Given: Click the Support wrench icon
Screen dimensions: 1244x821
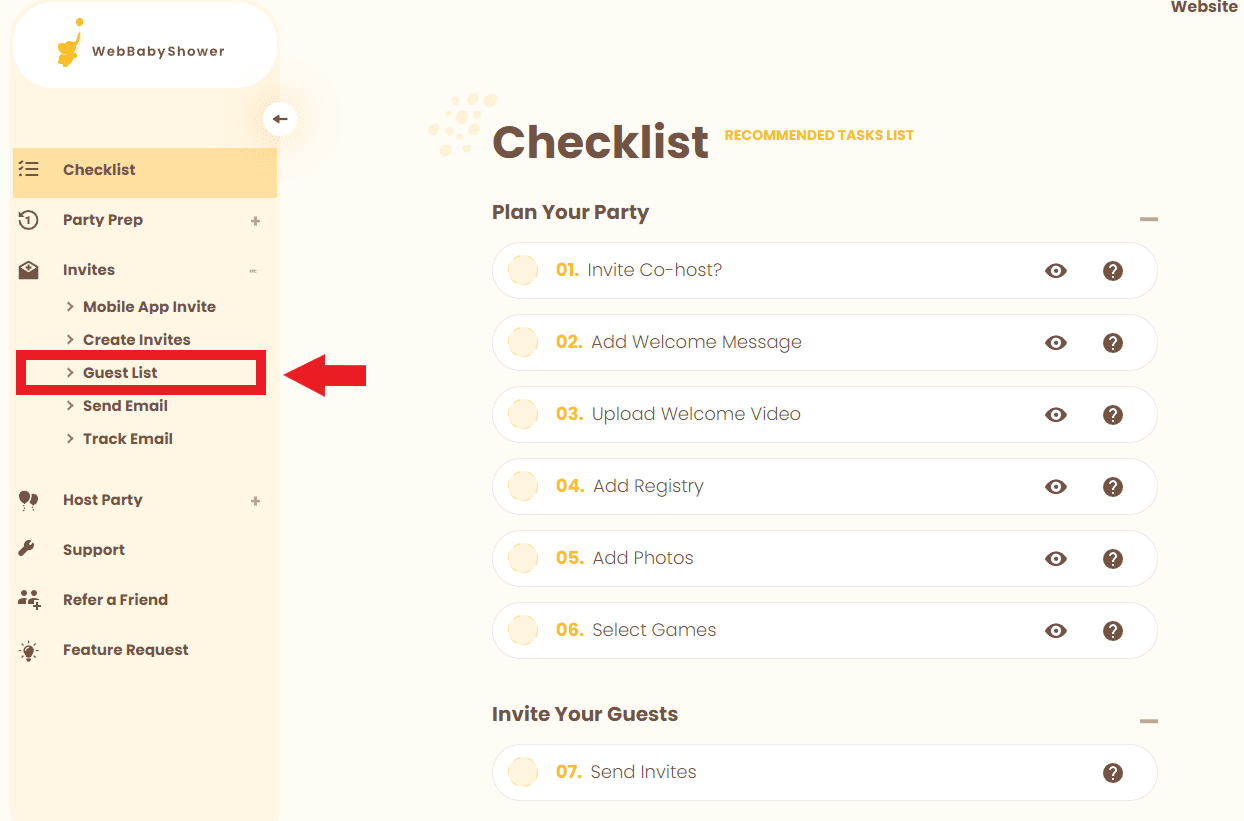Looking at the screenshot, I should coord(28,549).
